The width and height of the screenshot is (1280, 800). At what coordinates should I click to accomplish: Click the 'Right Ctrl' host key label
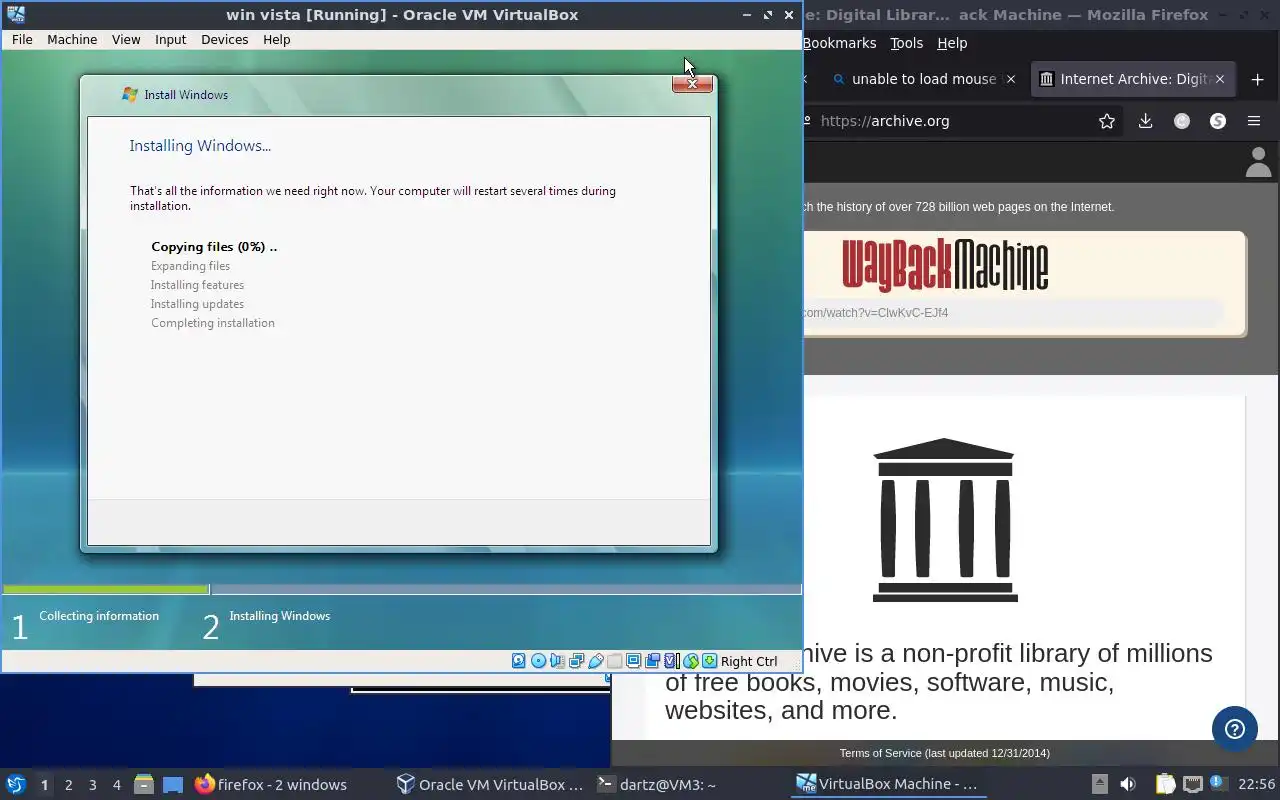tap(749, 661)
